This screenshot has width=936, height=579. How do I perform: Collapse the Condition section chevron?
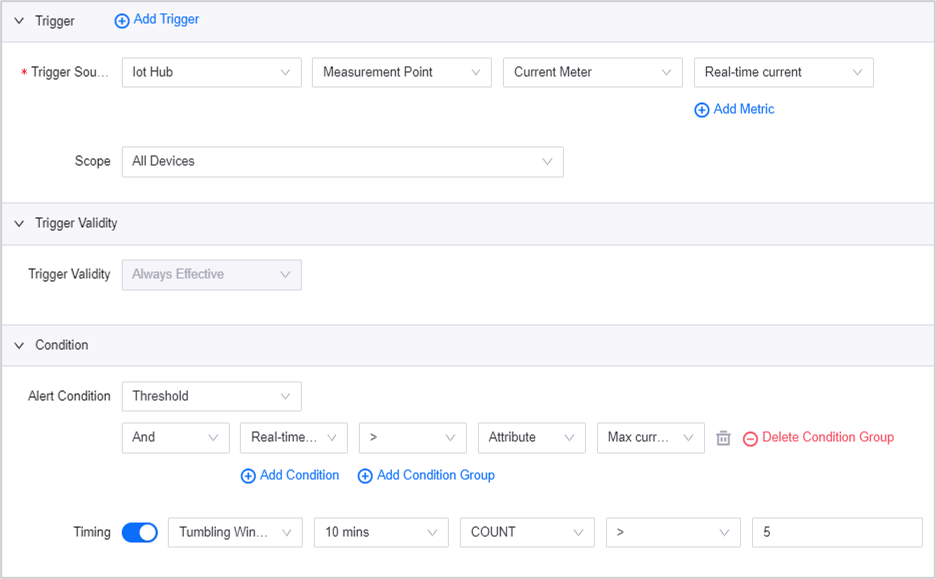(x=19, y=346)
